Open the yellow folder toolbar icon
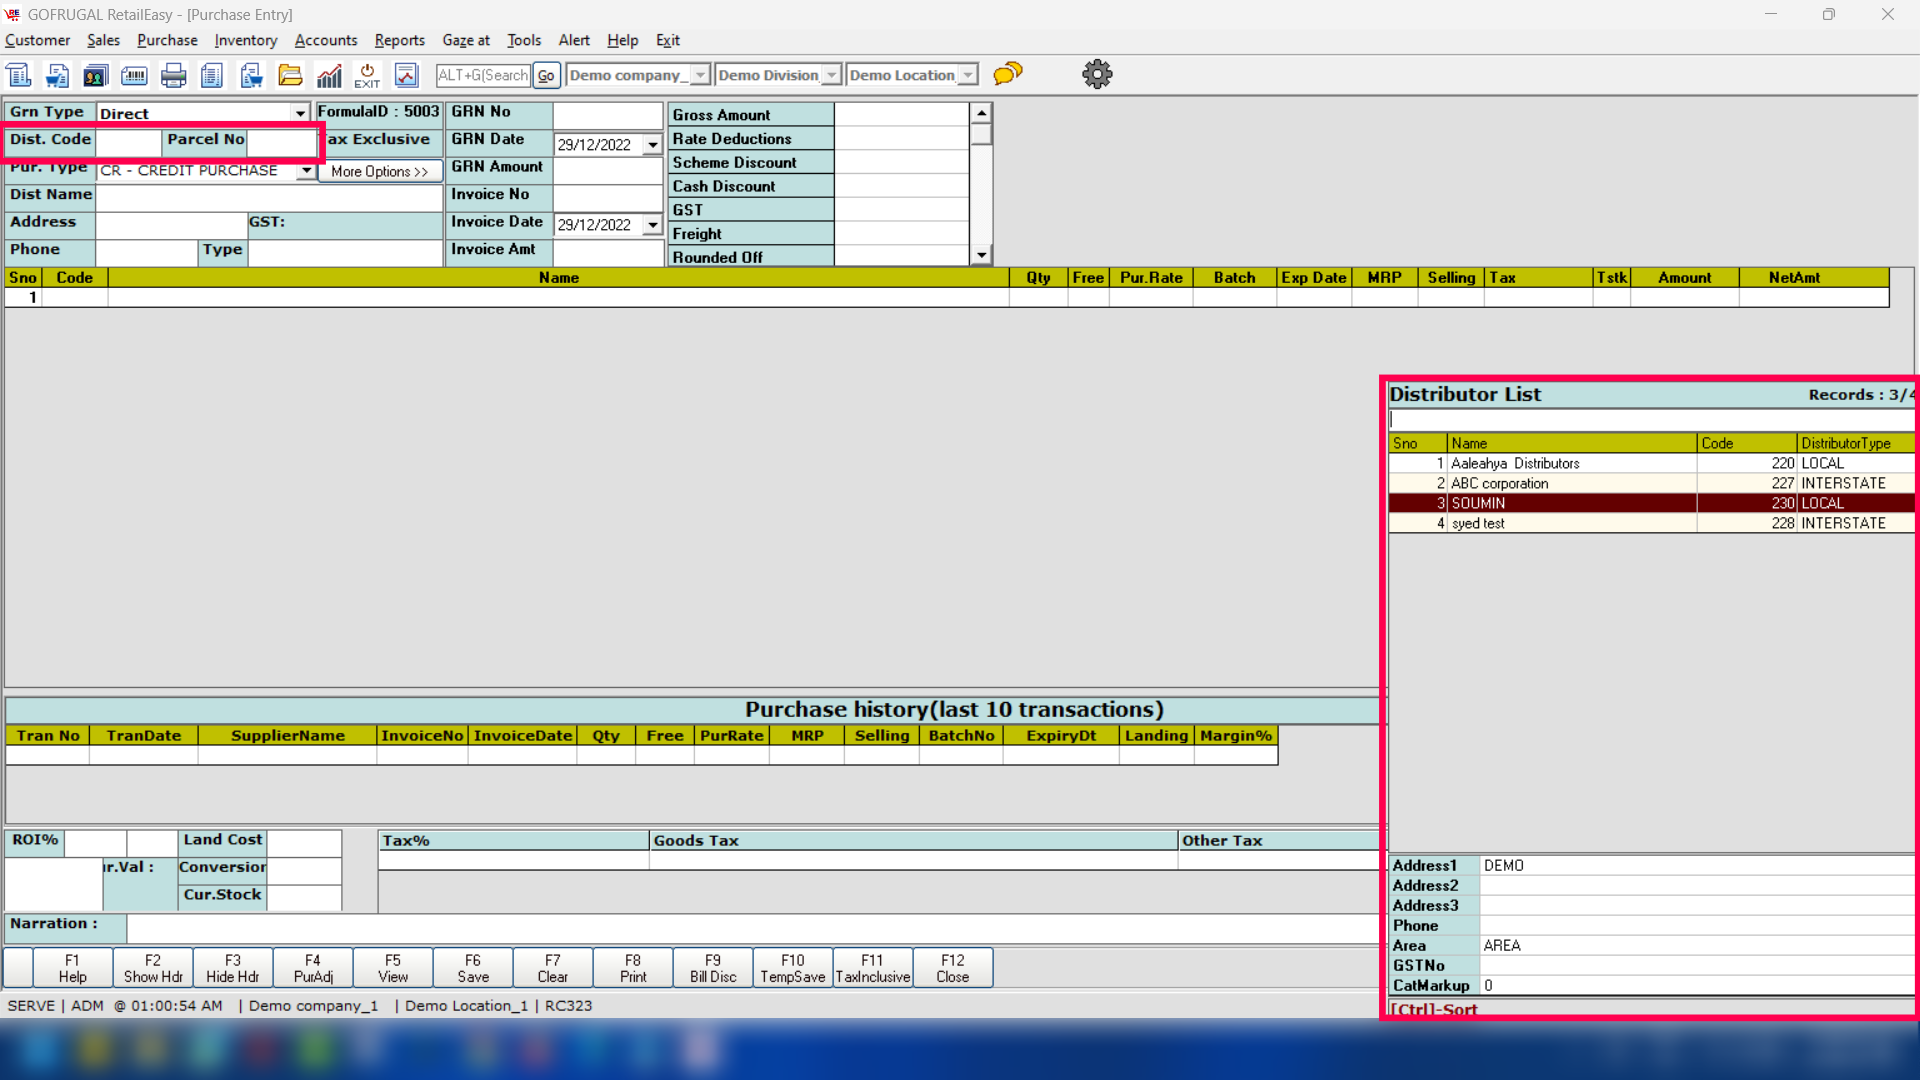The width and height of the screenshot is (1920, 1080). (290, 75)
